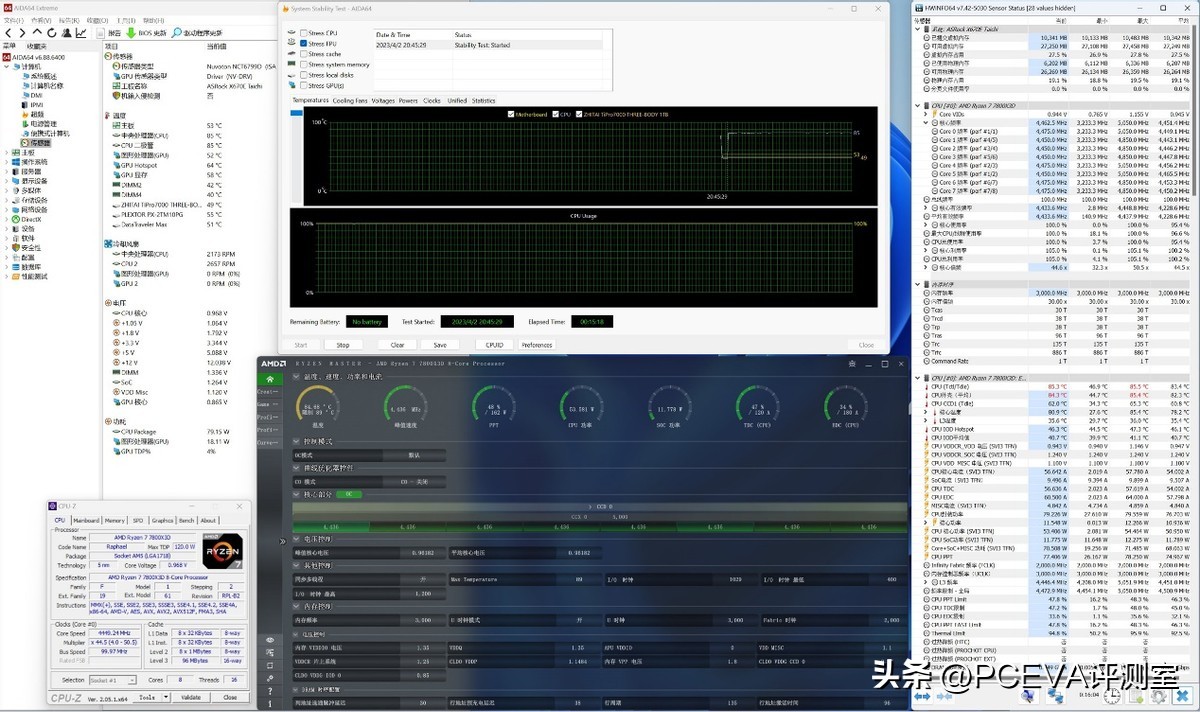Screen dimensions: 1200x712
Task: Click HWiNFO back-forward arrows bottom icon
Action: click(x=922, y=697)
